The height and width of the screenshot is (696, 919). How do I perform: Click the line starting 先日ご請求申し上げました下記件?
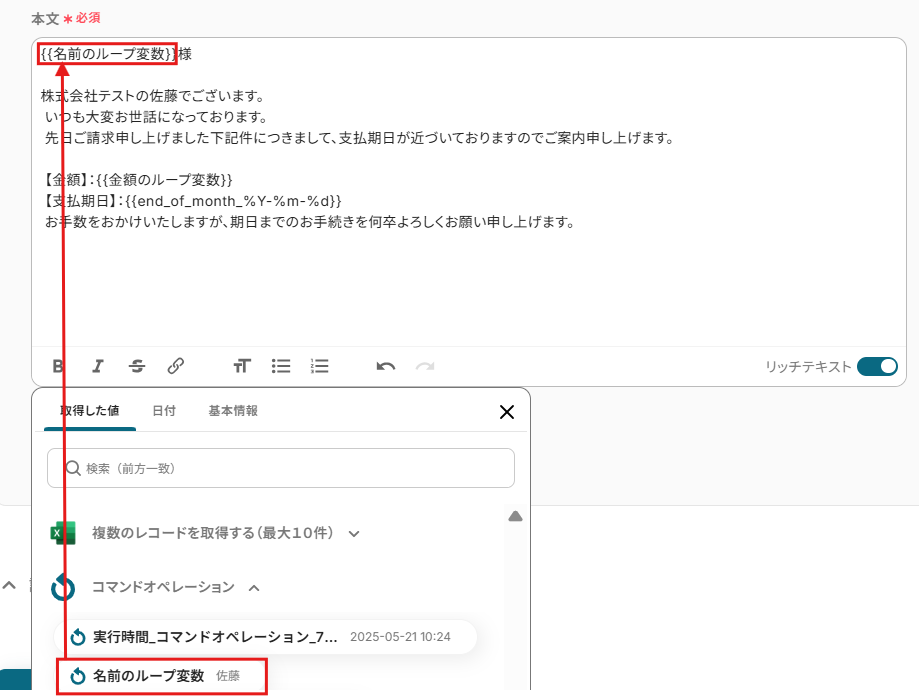359,138
